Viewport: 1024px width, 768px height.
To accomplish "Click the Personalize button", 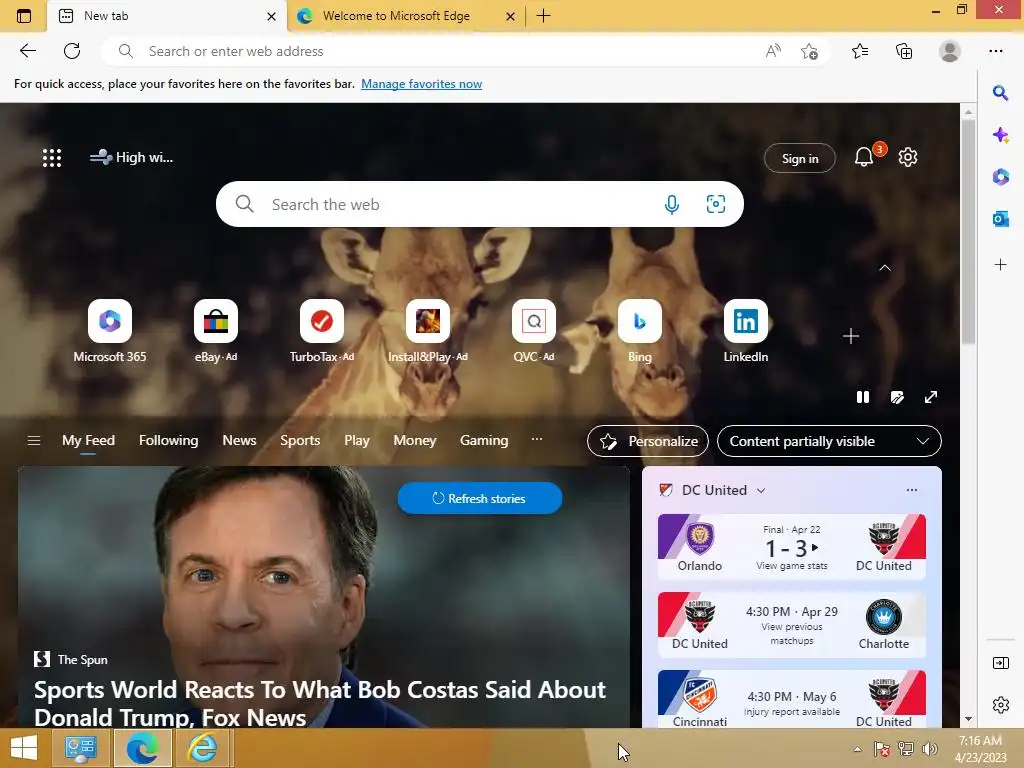I will coord(648,441).
